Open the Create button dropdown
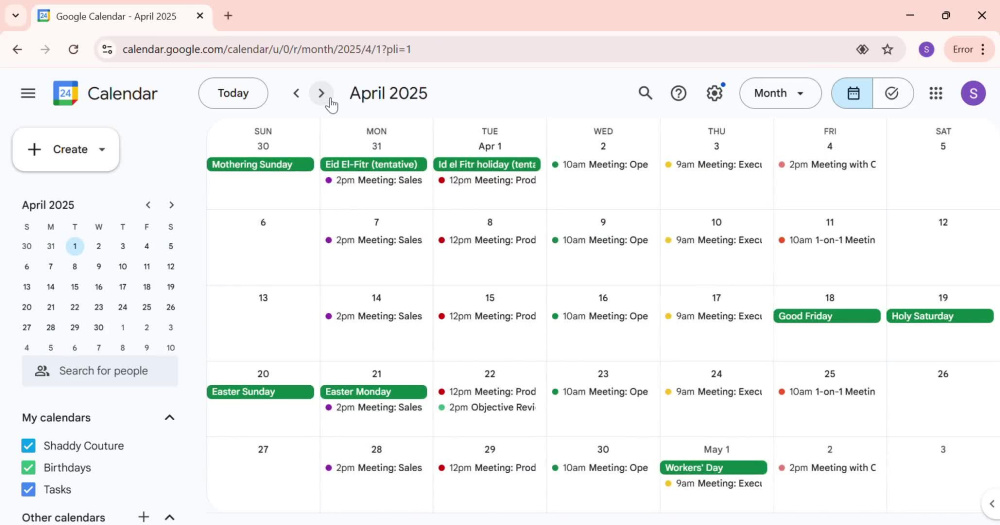Image resolution: width=1000 pixels, height=525 pixels. click(102, 149)
